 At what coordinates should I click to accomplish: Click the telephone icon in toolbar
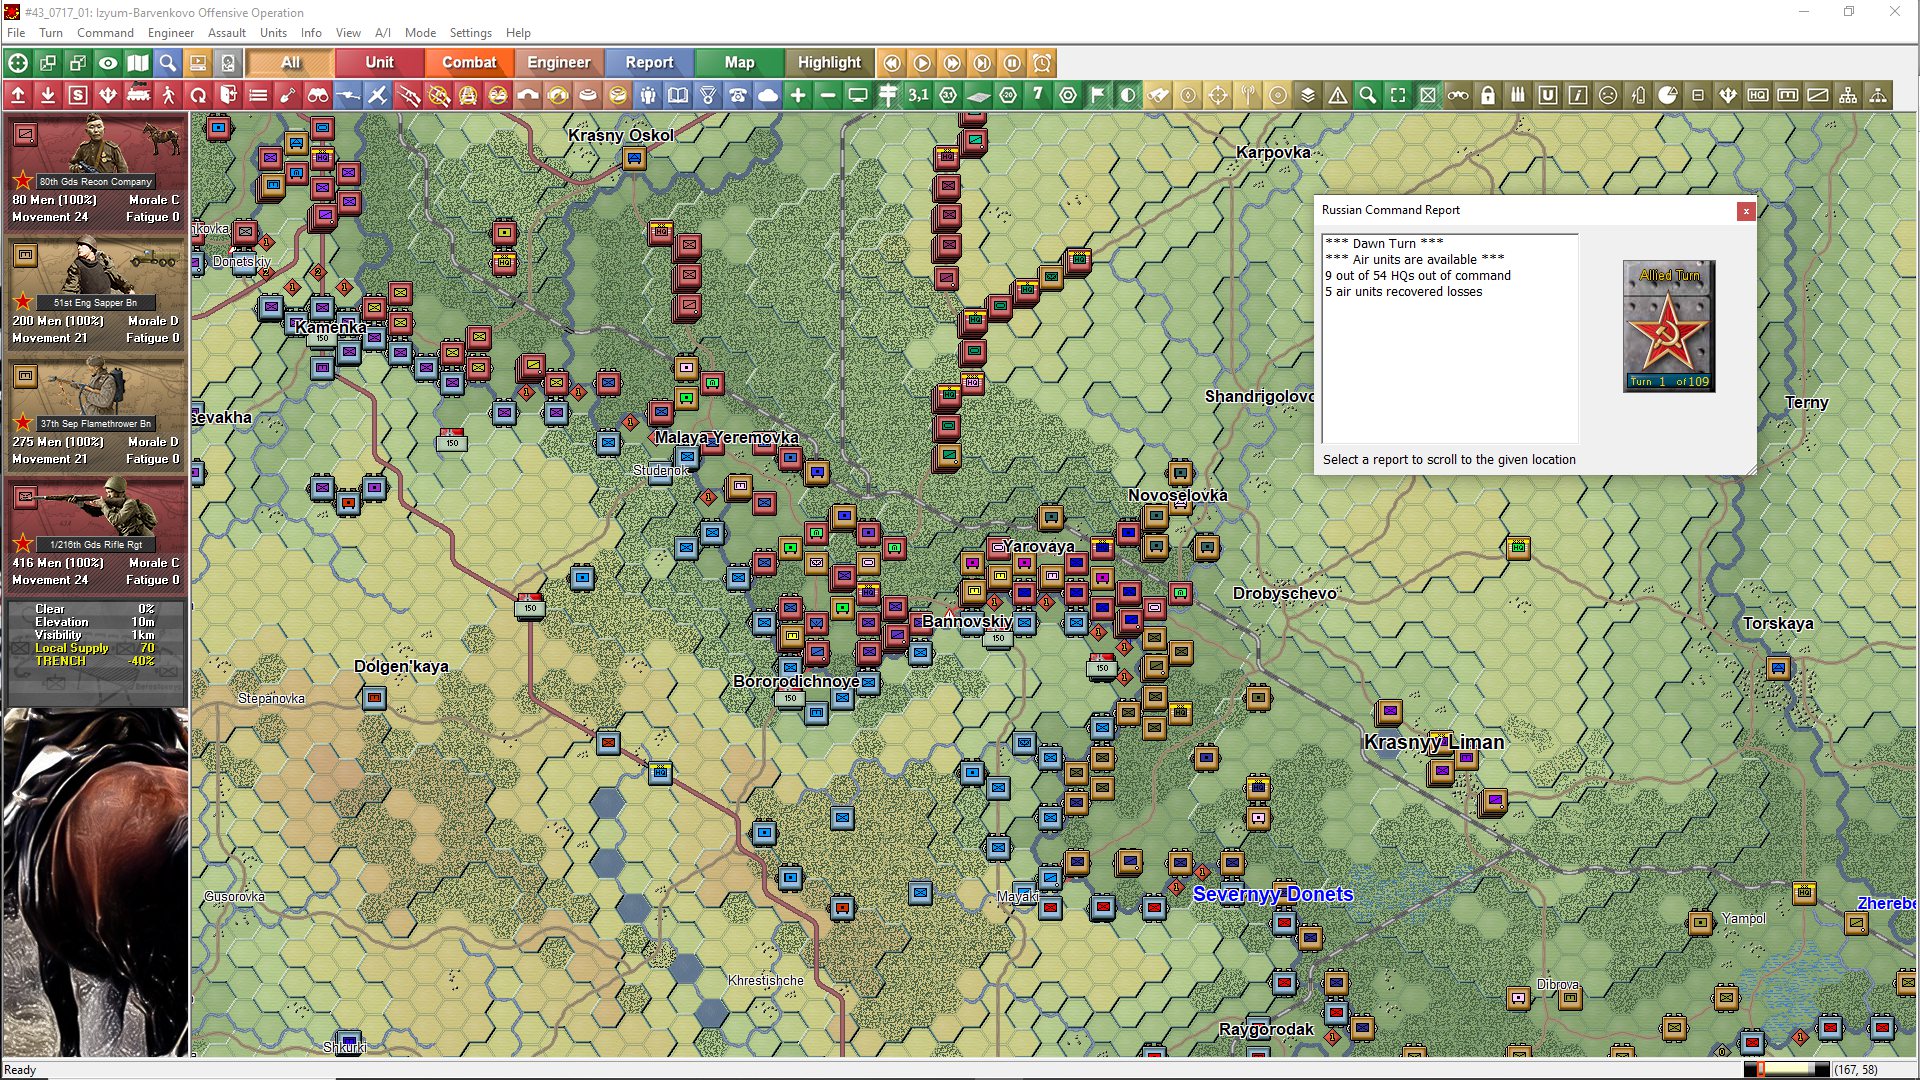point(738,96)
